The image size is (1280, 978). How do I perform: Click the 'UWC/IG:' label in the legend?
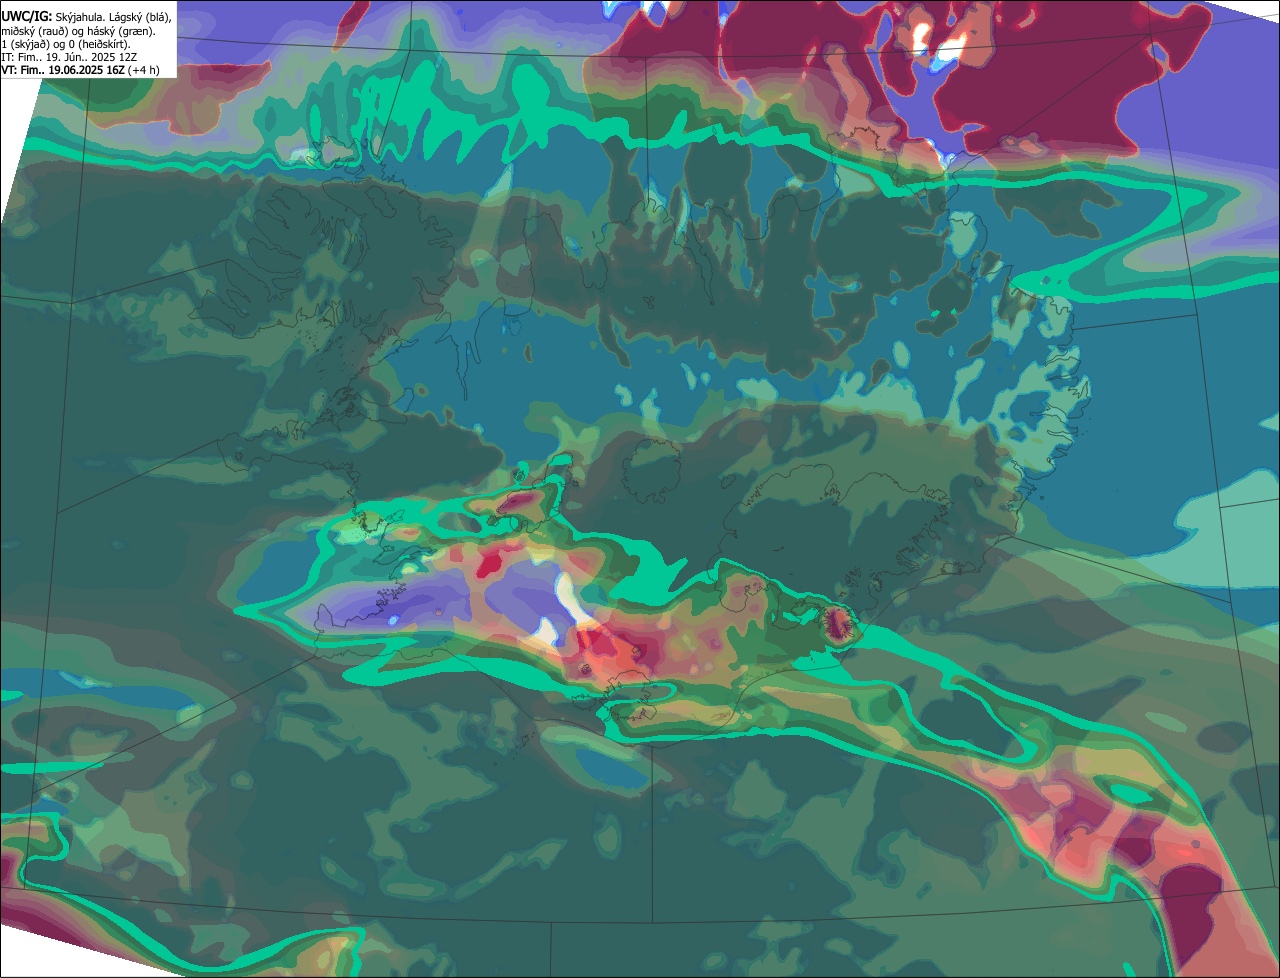[27, 18]
